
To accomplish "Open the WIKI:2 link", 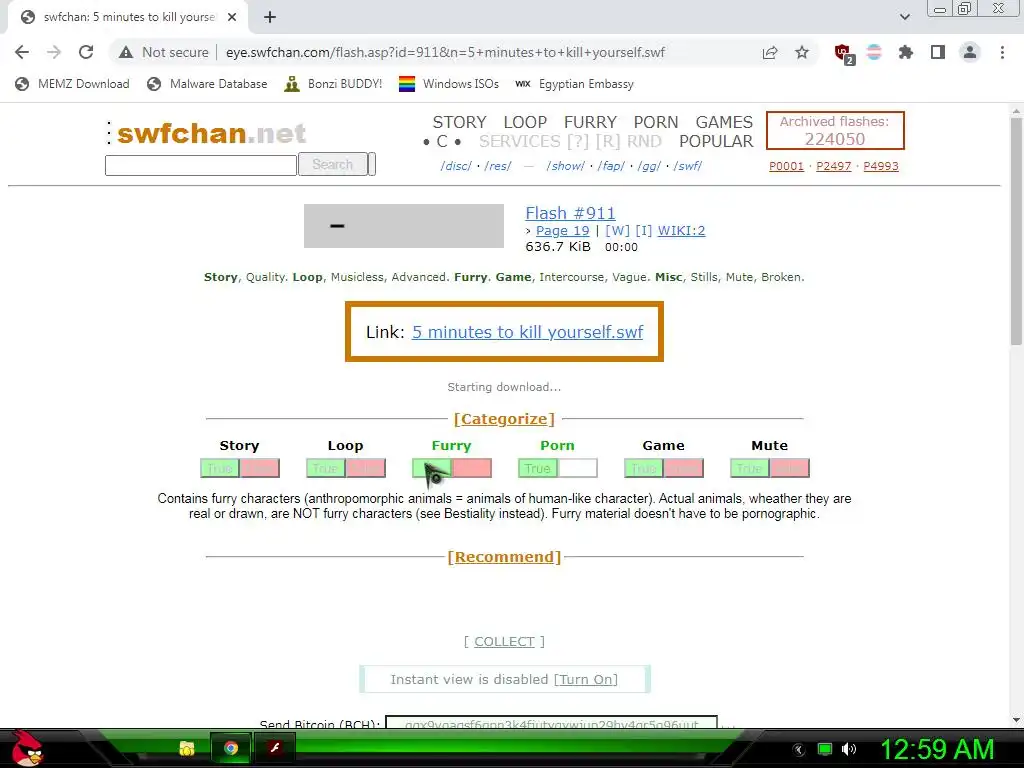I will point(681,231).
